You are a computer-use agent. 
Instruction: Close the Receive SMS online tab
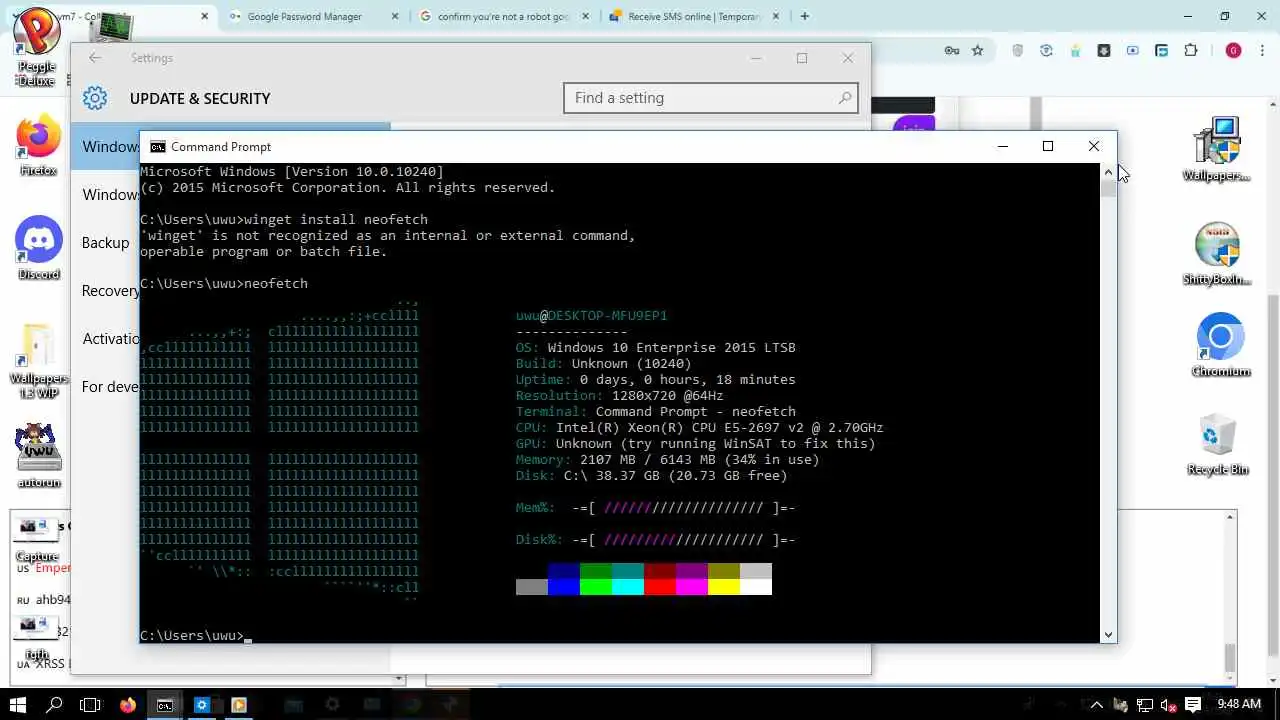[777, 16]
